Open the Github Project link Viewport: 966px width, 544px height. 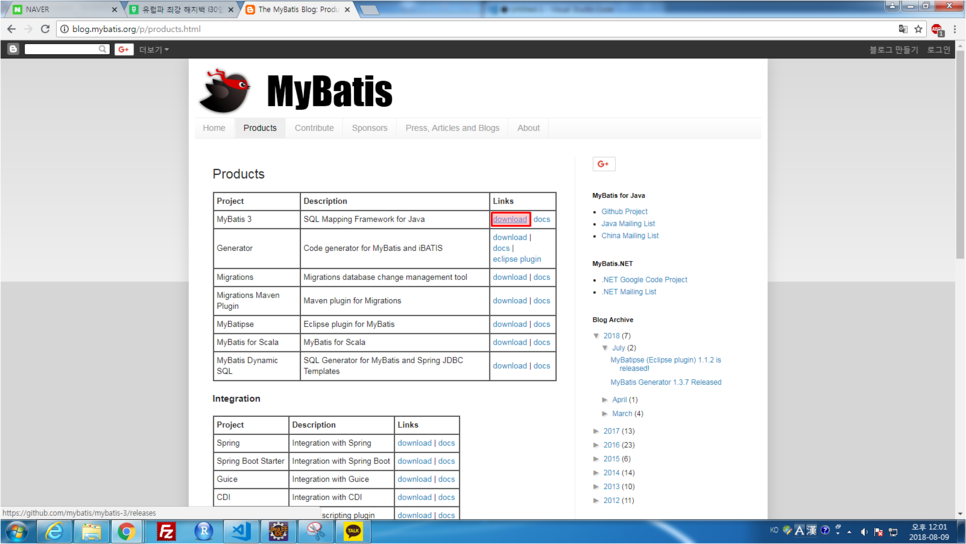click(x=624, y=211)
